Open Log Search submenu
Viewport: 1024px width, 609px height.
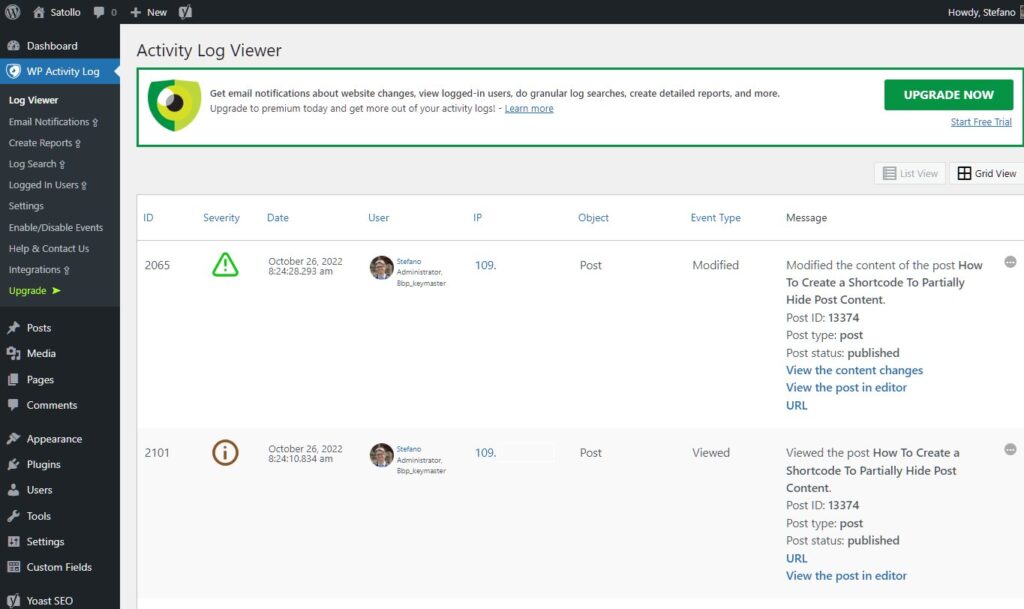[37, 164]
